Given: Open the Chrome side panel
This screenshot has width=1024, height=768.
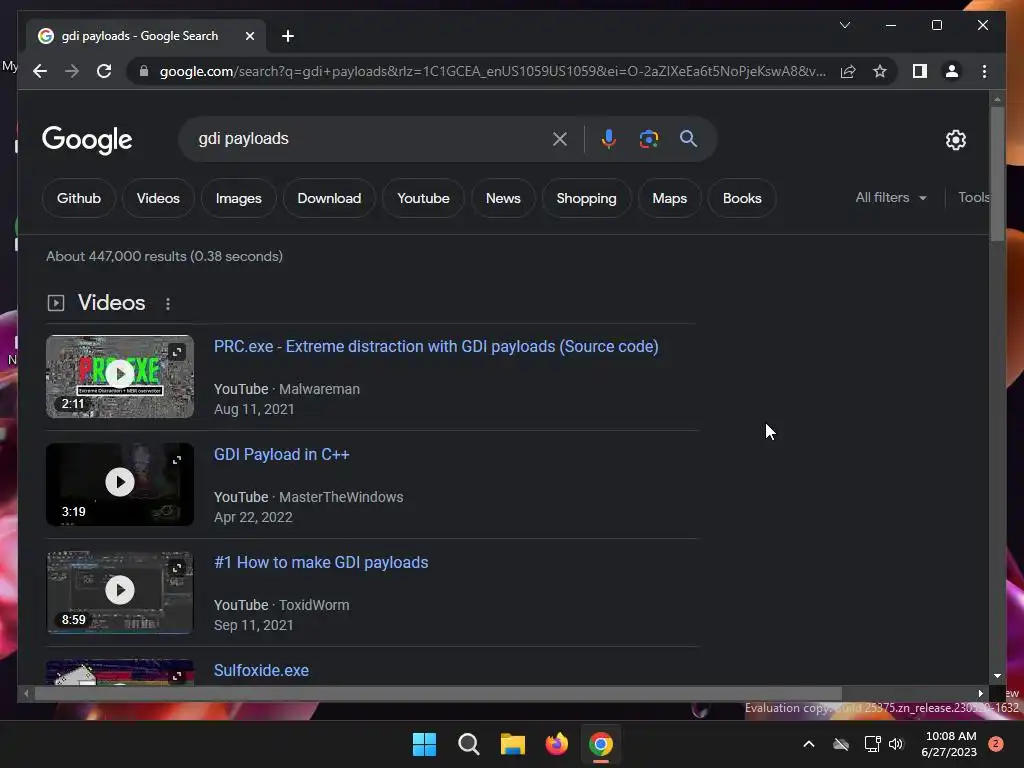Looking at the screenshot, I should coord(920,71).
